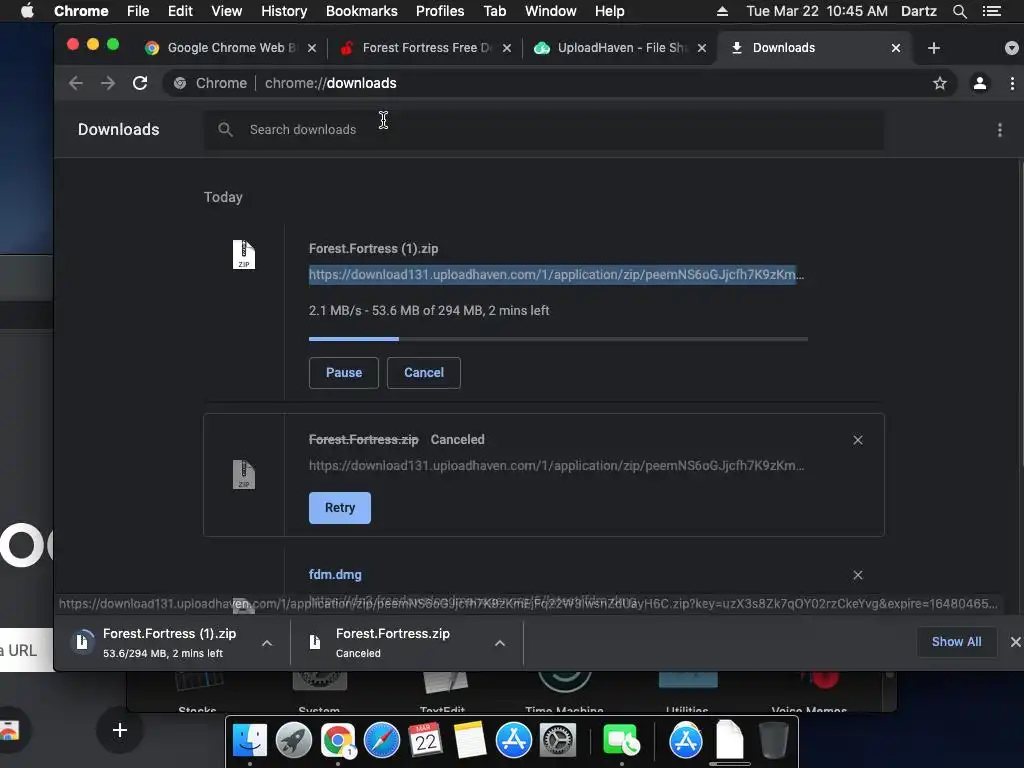Open the Apple menu
The height and width of the screenshot is (768, 1024).
(27, 11)
